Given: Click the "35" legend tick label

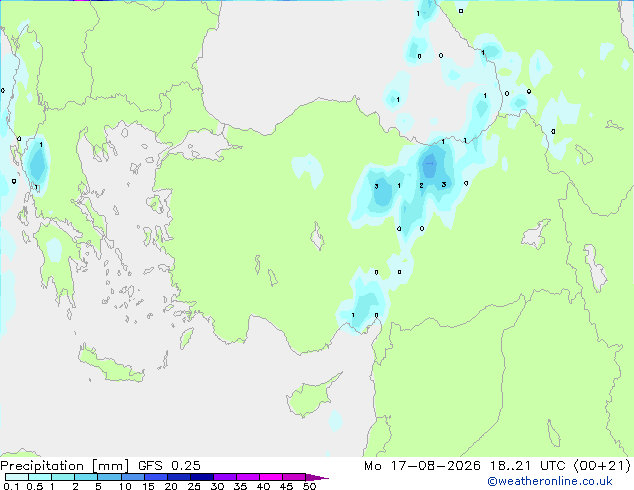Looking at the screenshot, I should [x=240, y=486].
